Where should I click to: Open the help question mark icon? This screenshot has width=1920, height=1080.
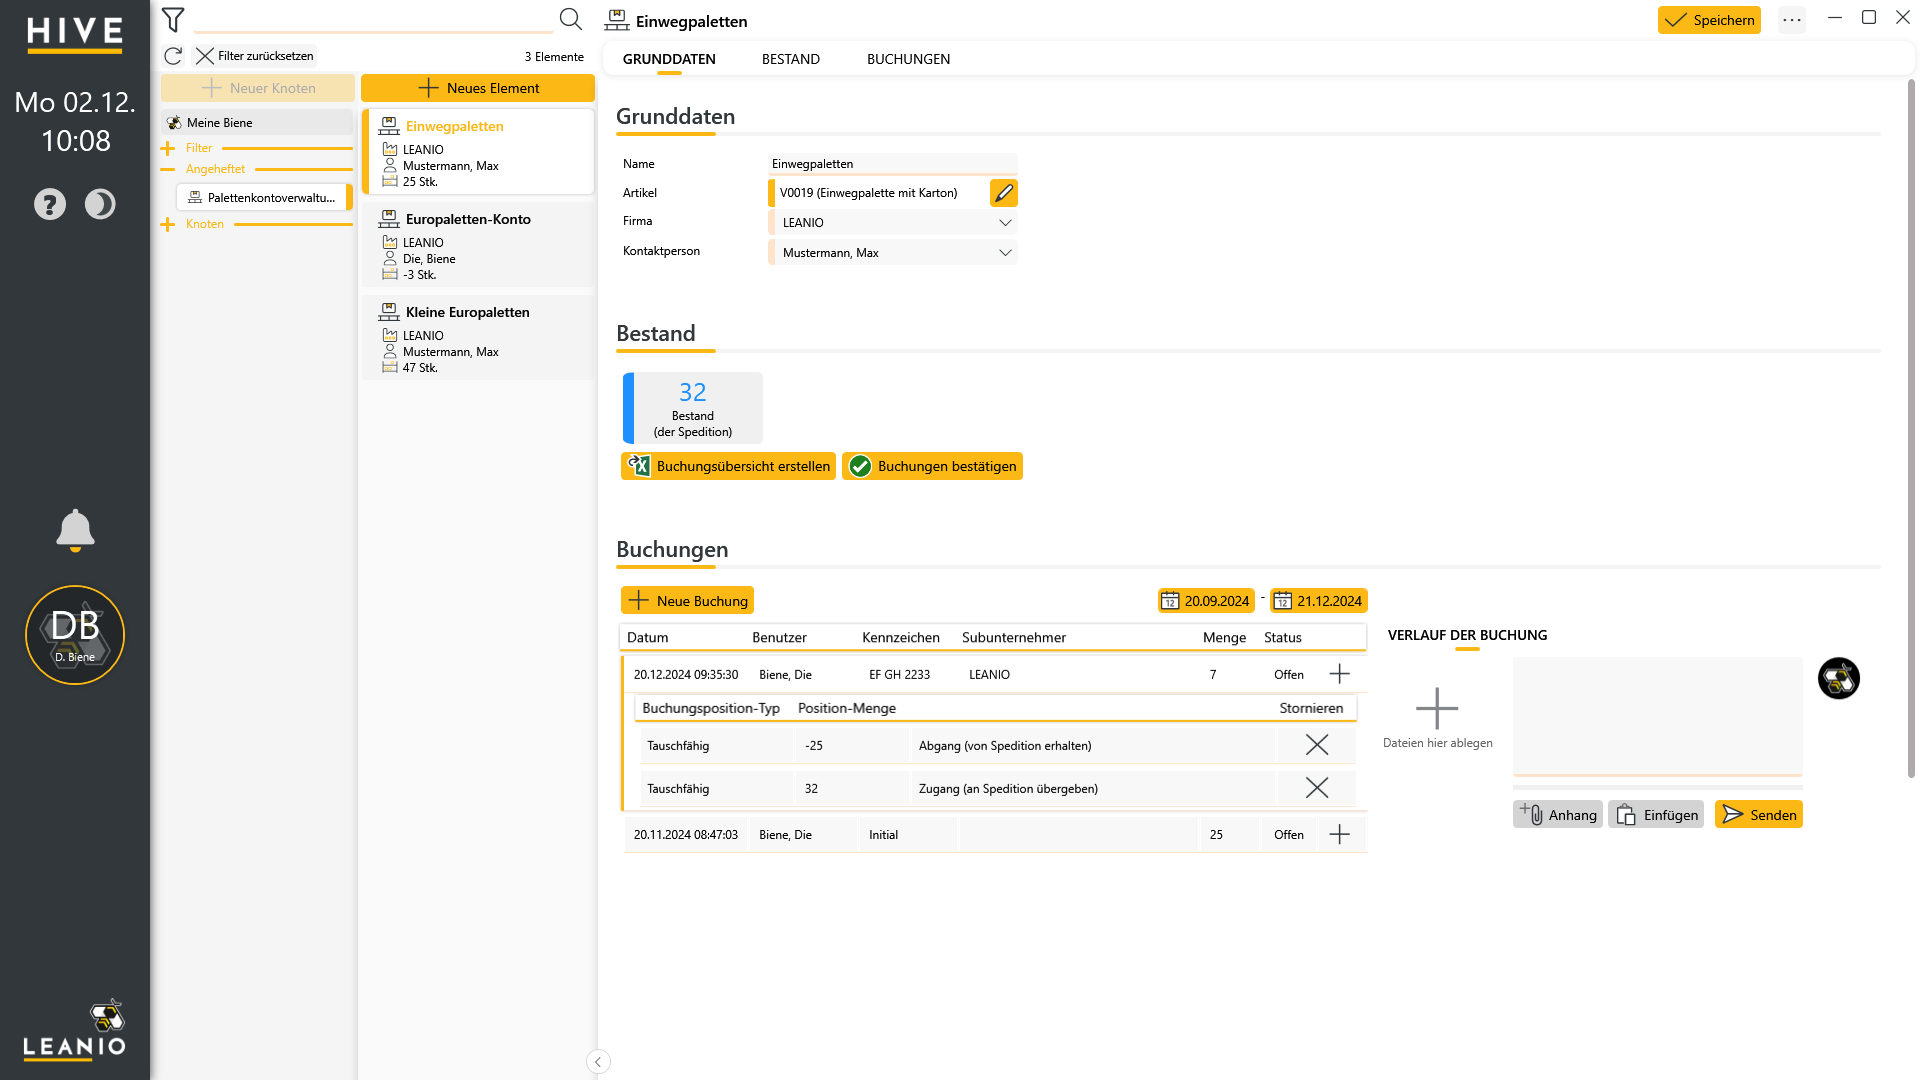(x=50, y=204)
